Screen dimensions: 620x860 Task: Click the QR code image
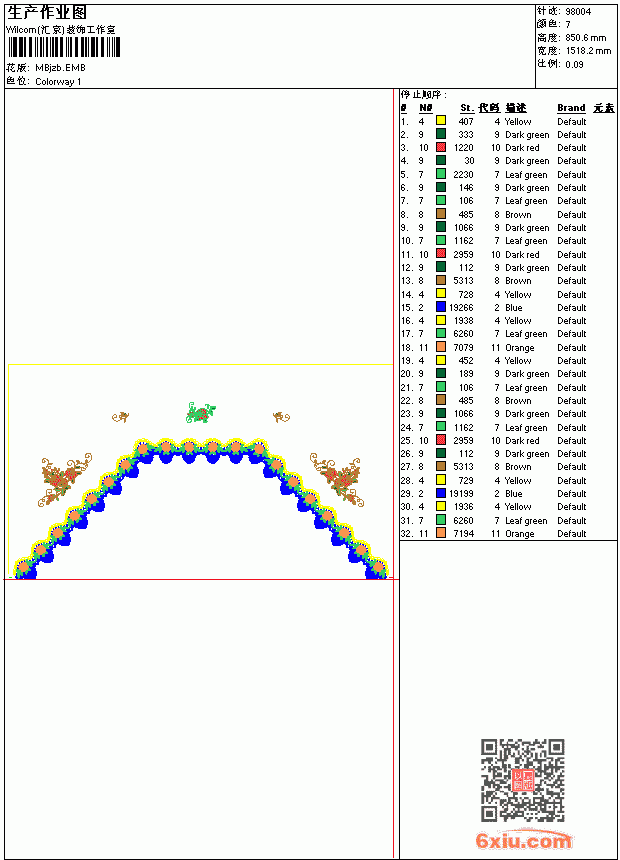[523, 780]
